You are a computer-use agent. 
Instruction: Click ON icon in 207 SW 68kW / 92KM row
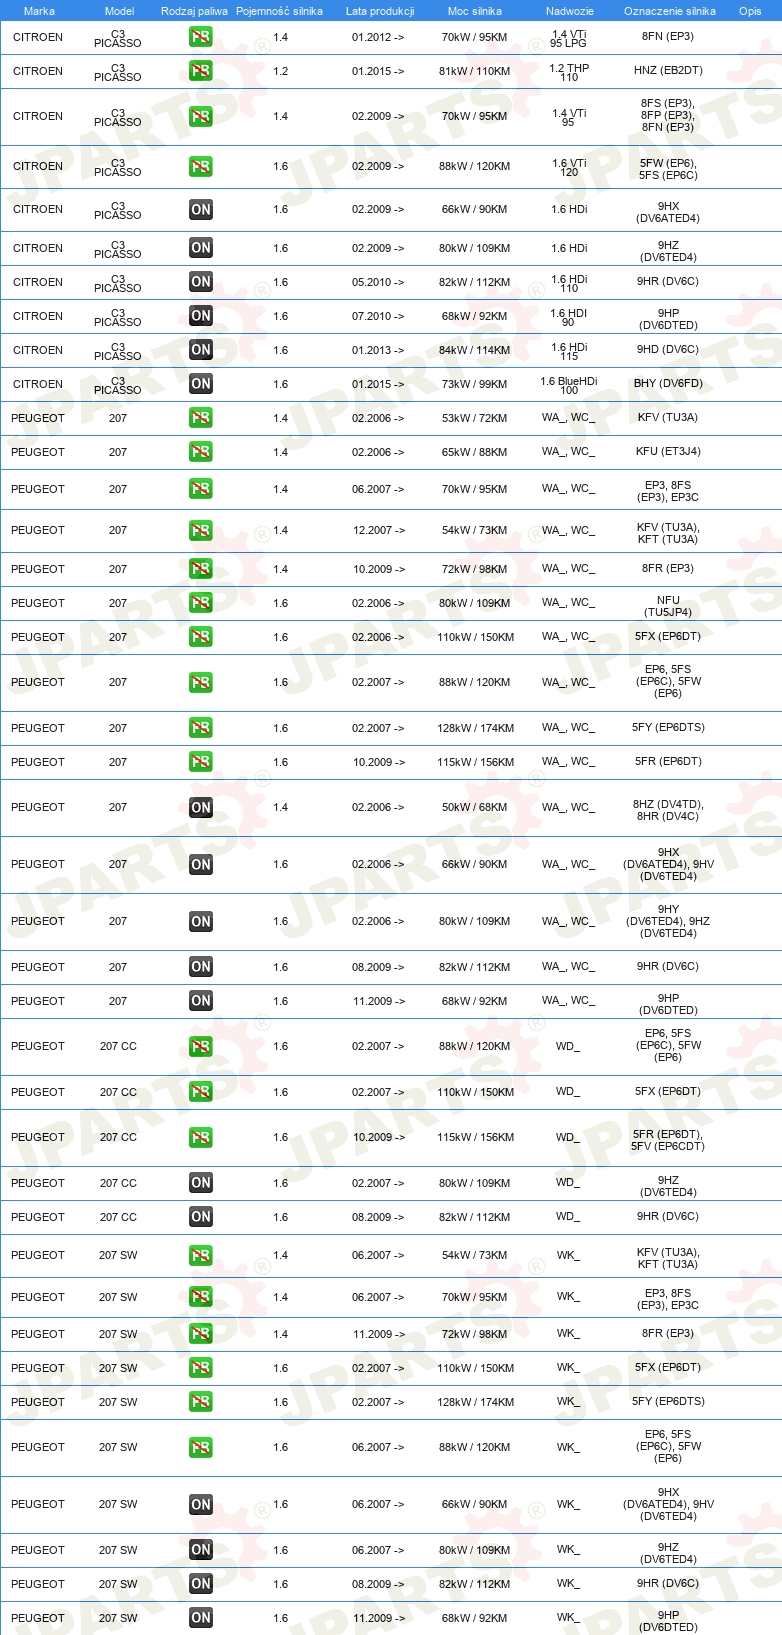point(201,1618)
